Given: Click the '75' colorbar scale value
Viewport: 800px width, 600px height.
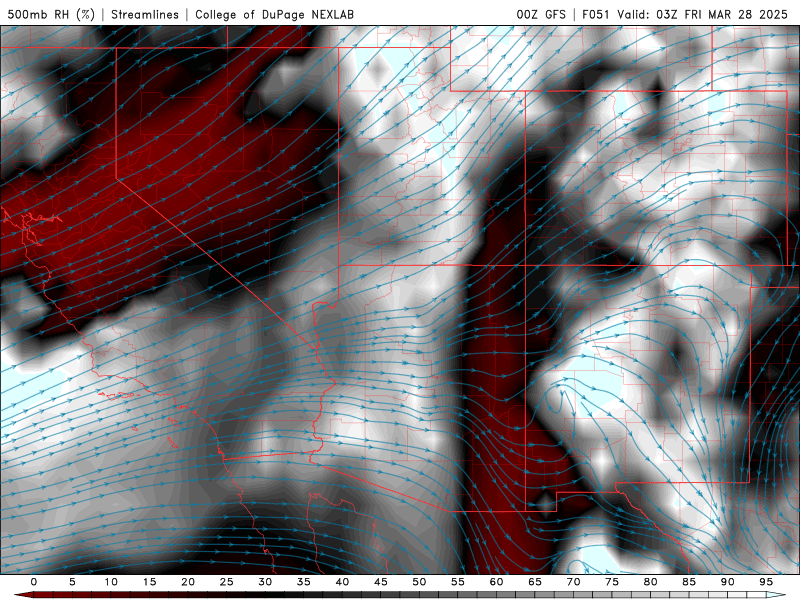Looking at the screenshot, I should [x=612, y=582].
